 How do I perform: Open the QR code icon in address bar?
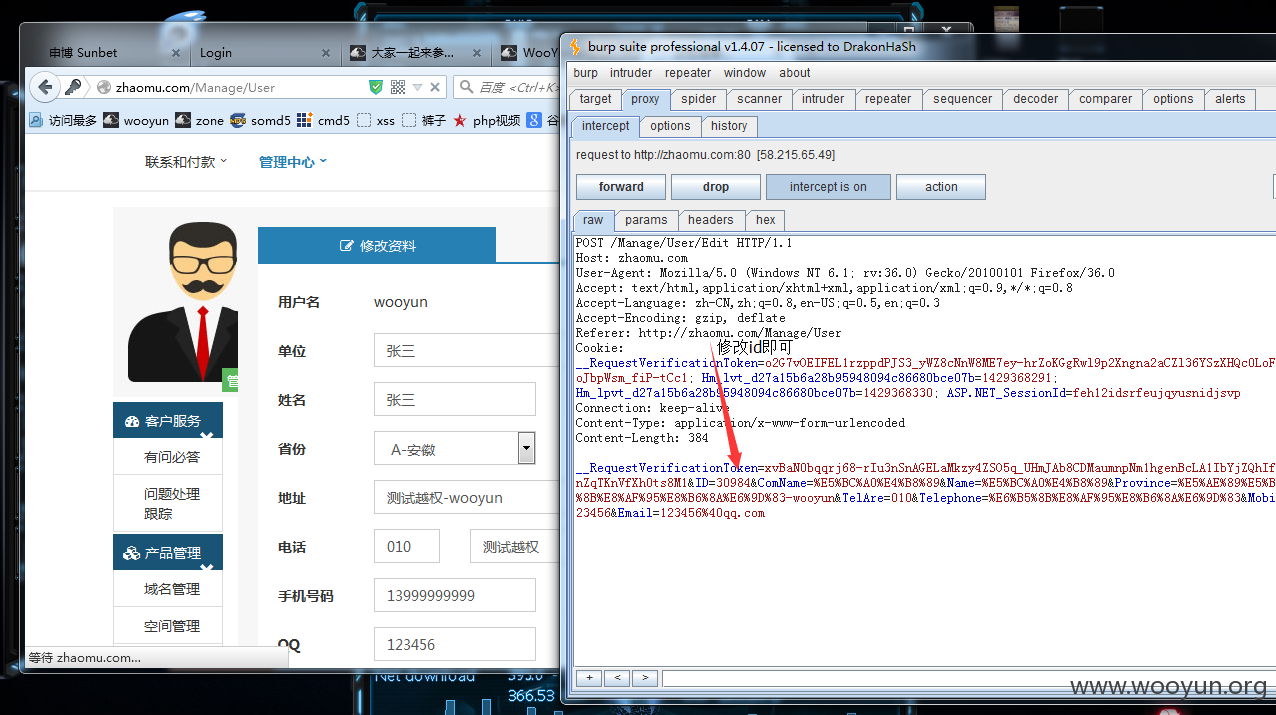[x=398, y=87]
